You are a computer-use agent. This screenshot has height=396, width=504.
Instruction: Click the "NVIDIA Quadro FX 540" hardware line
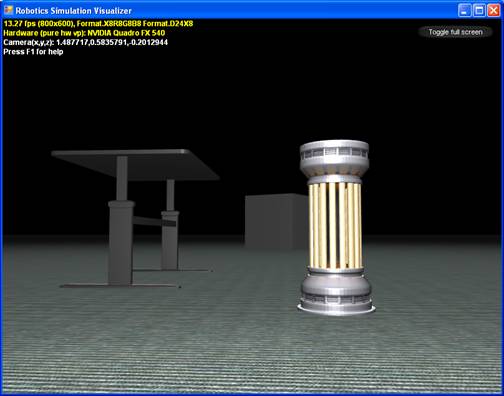(84, 33)
